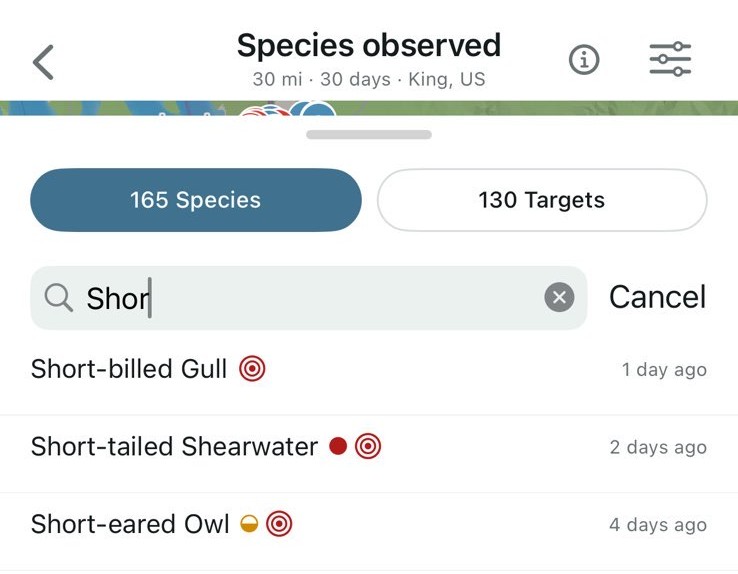Open the Short-billed Gull entry
The height and width of the screenshot is (574, 738).
(x=129, y=369)
